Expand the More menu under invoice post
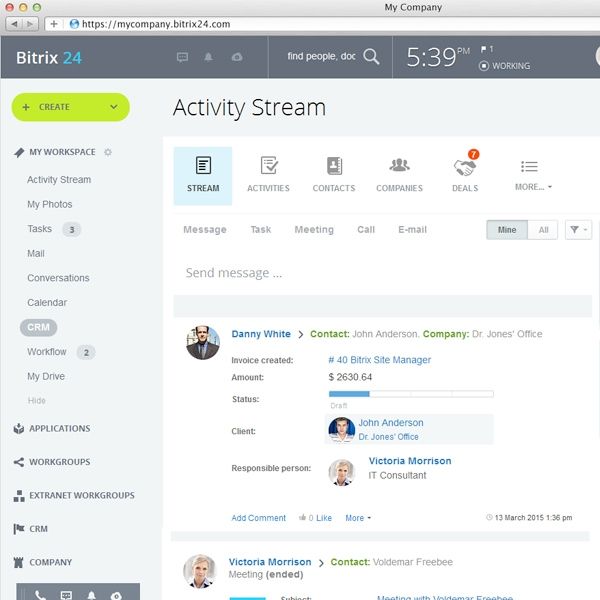Viewport: 600px width, 600px height. [357, 518]
